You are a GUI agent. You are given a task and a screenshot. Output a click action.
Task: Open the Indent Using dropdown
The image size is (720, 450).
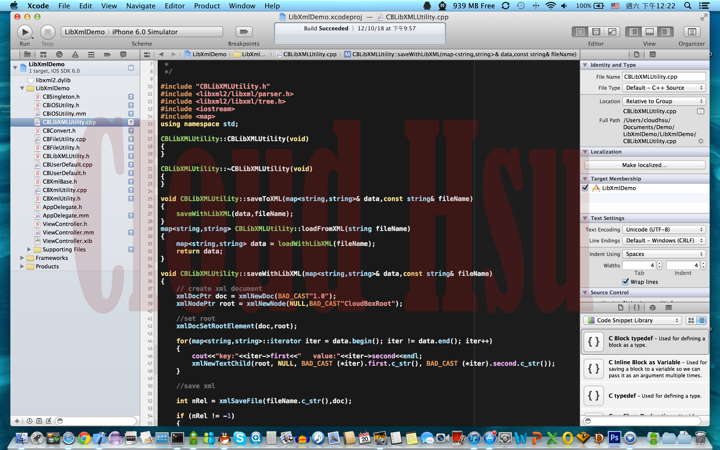click(x=664, y=254)
